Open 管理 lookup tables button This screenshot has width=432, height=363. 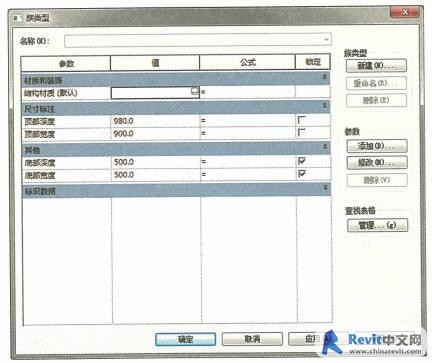coord(377,225)
